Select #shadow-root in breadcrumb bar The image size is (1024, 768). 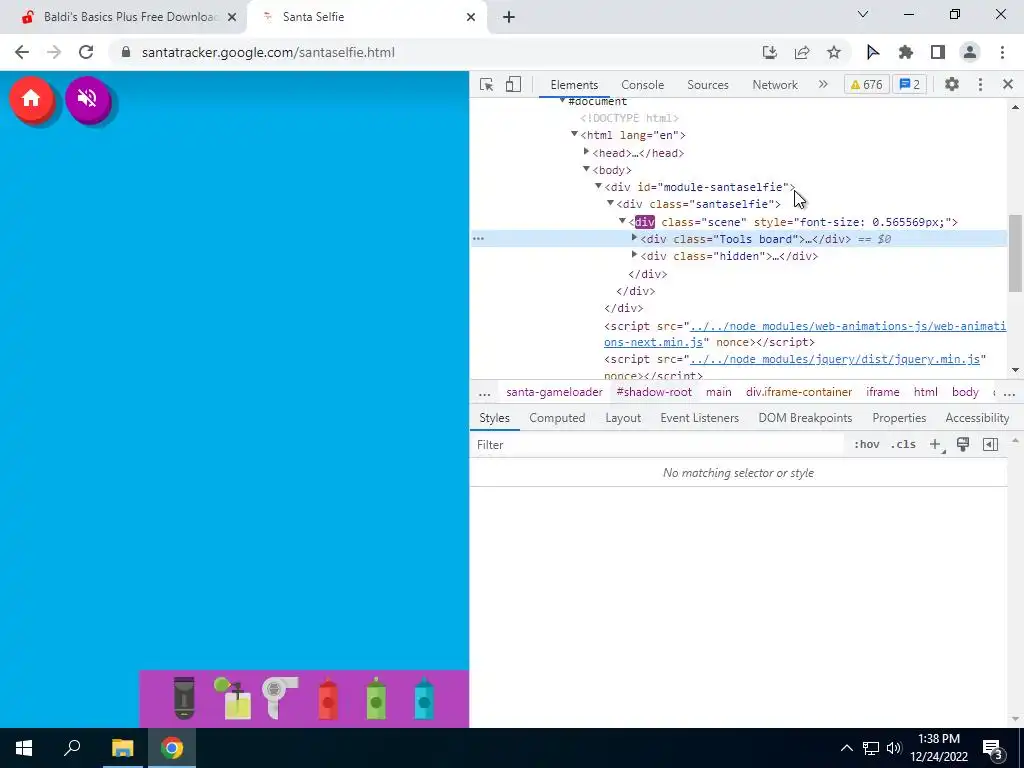(x=654, y=392)
